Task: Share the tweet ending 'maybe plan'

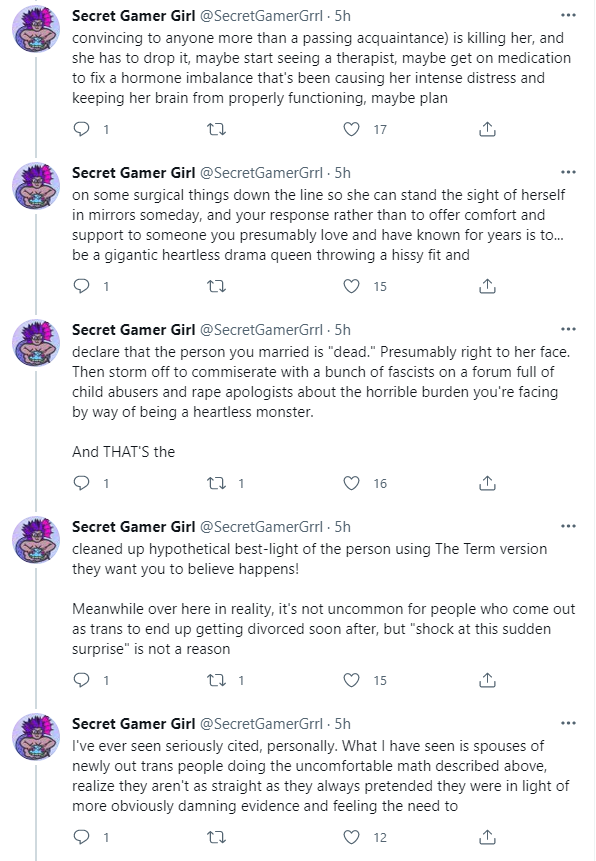Action: [x=487, y=129]
